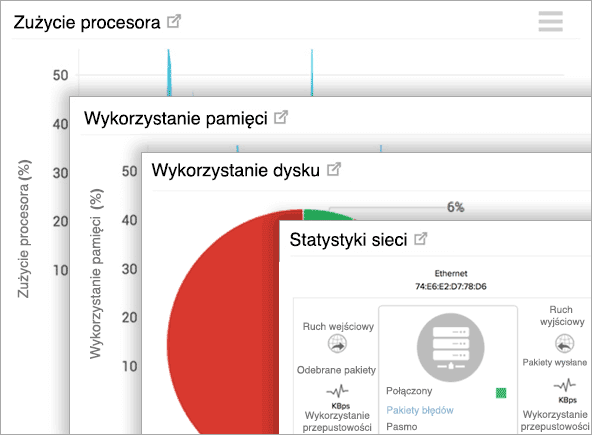This screenshot has height=435, width=592.
Task: Click the Ruch wyjściowy label
Action: (562, 316)
